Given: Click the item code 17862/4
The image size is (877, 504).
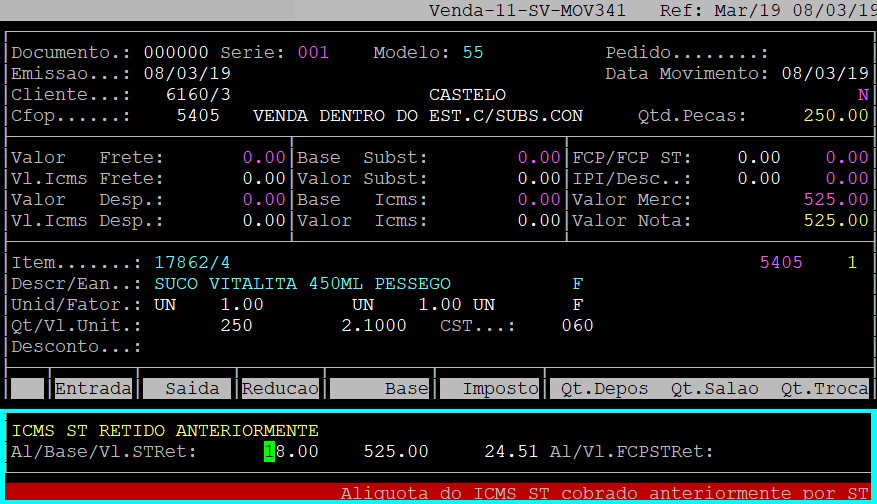Looking at the screenshot, I should tap(192, 262).
